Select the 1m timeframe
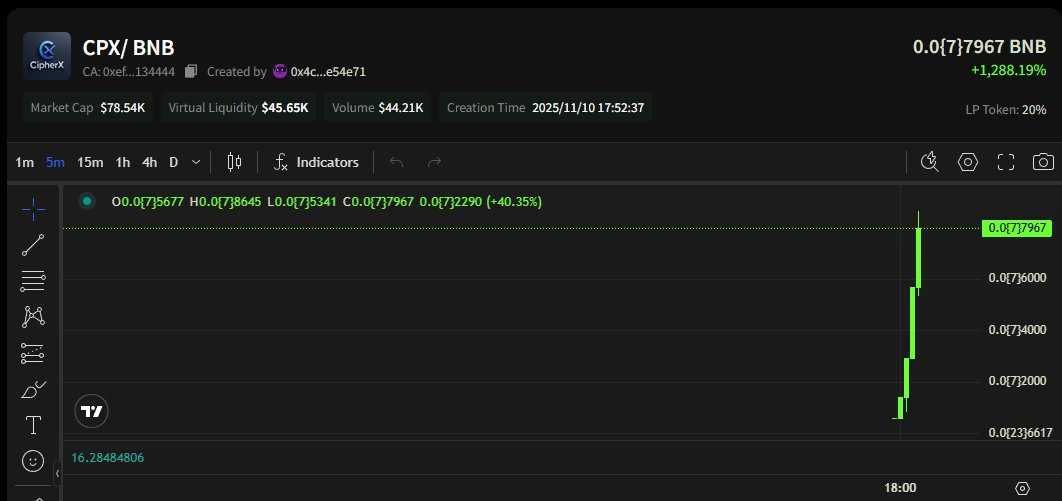 (24, 162)
